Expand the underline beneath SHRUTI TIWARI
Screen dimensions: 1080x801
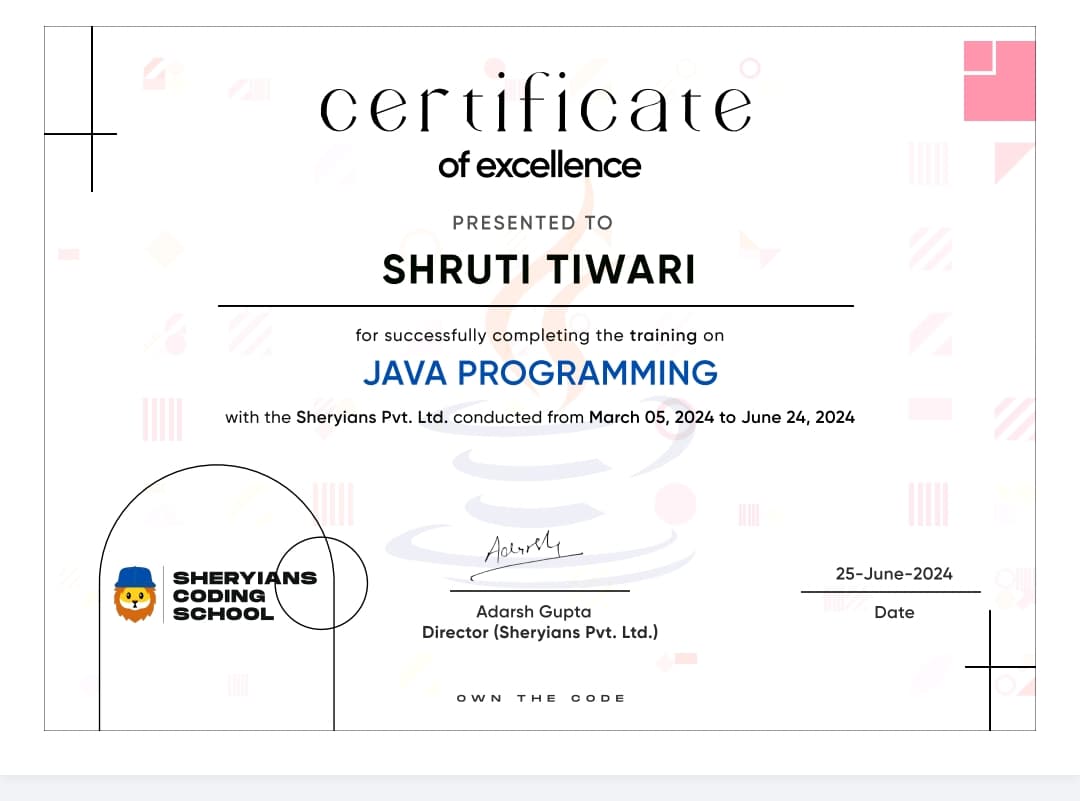pos(537,301)
